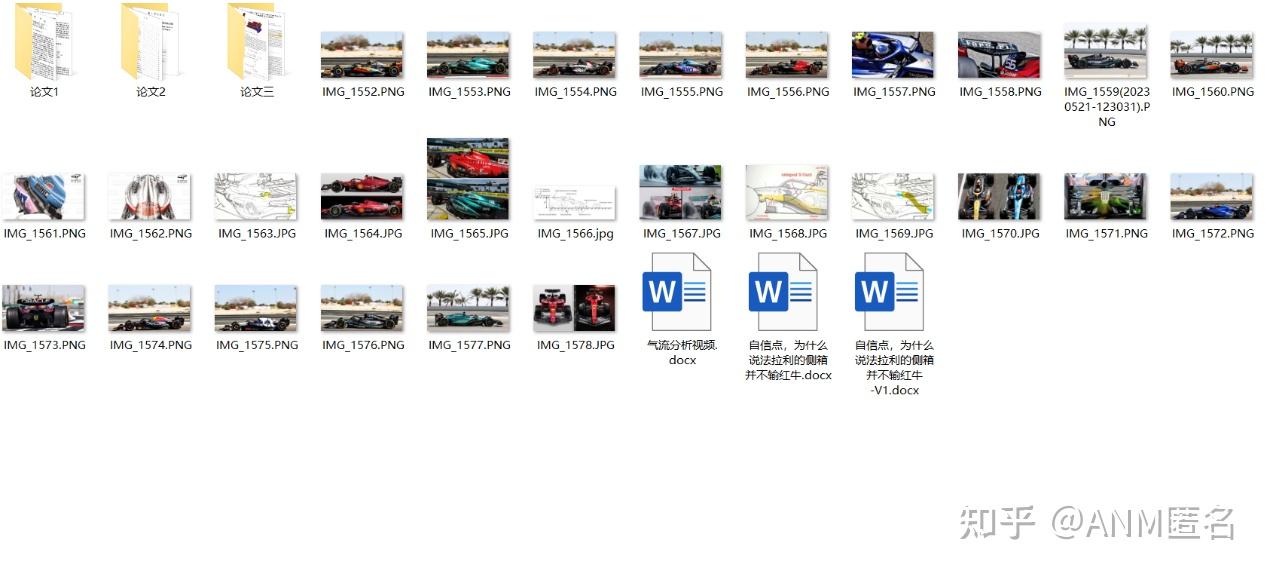Click the file name text IMG_1573.PNG
The width and height of the screenshot is (1270, 573).
coord(45,345)
